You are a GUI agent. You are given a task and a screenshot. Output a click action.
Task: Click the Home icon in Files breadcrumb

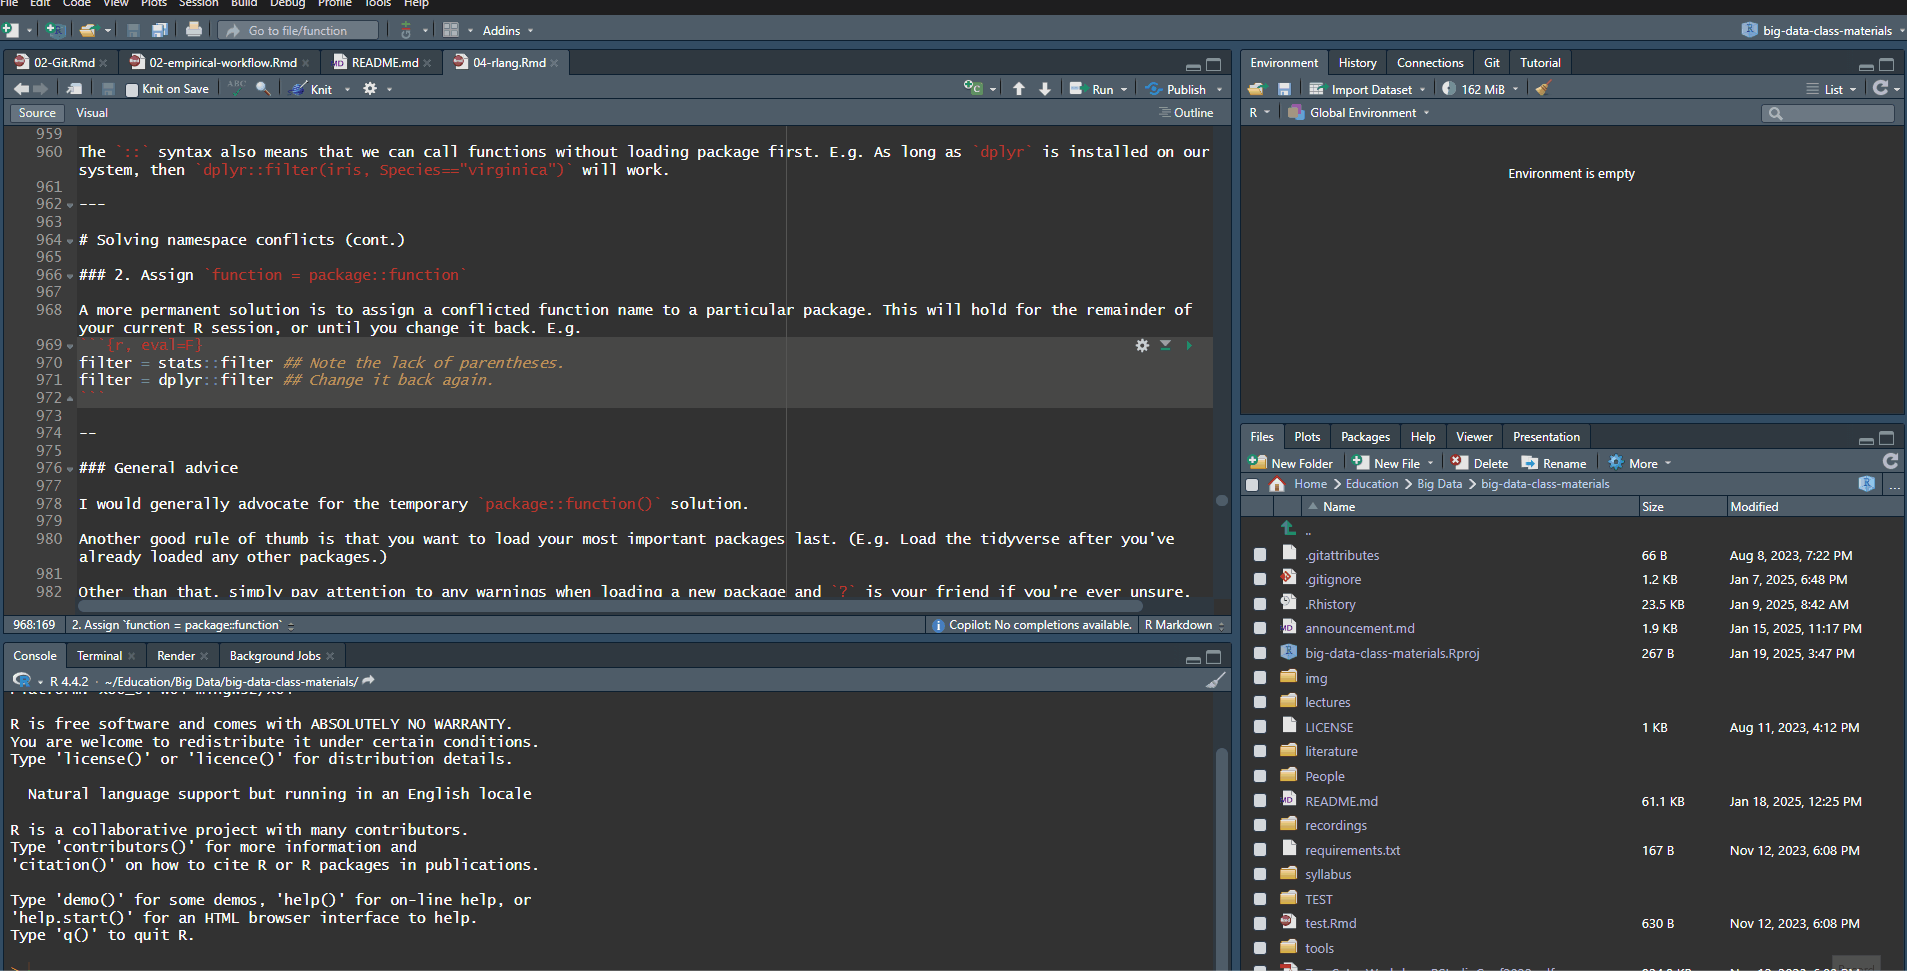1277,484
